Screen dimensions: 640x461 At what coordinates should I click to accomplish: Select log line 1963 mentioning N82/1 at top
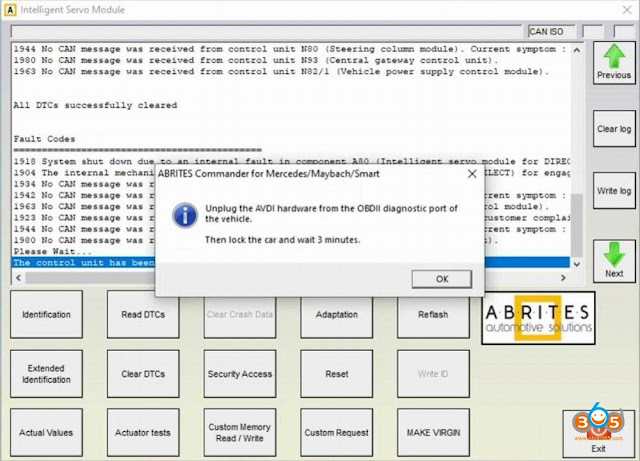click(281, 72)
